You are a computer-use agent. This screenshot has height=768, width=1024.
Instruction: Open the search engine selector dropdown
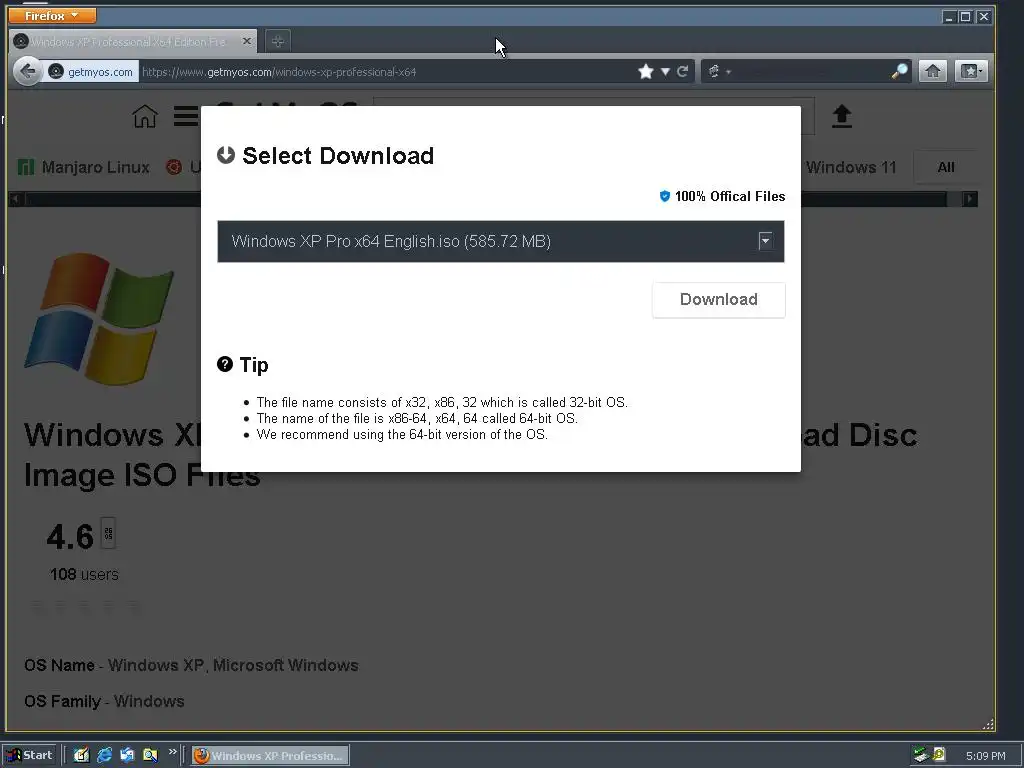(x=719, y=72)
